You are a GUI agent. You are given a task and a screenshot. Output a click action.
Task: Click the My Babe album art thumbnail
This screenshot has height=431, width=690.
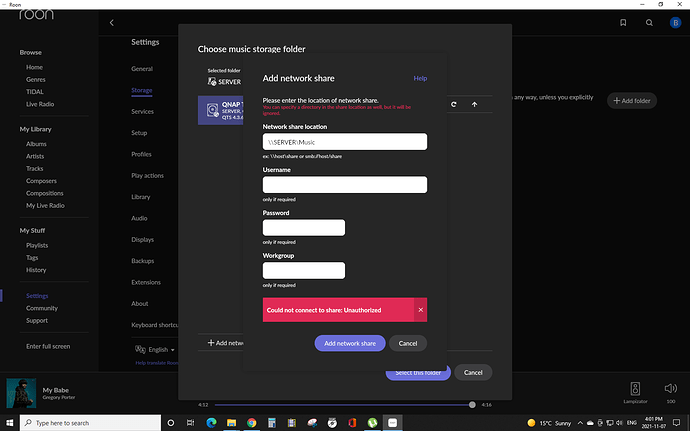point(21,393)
